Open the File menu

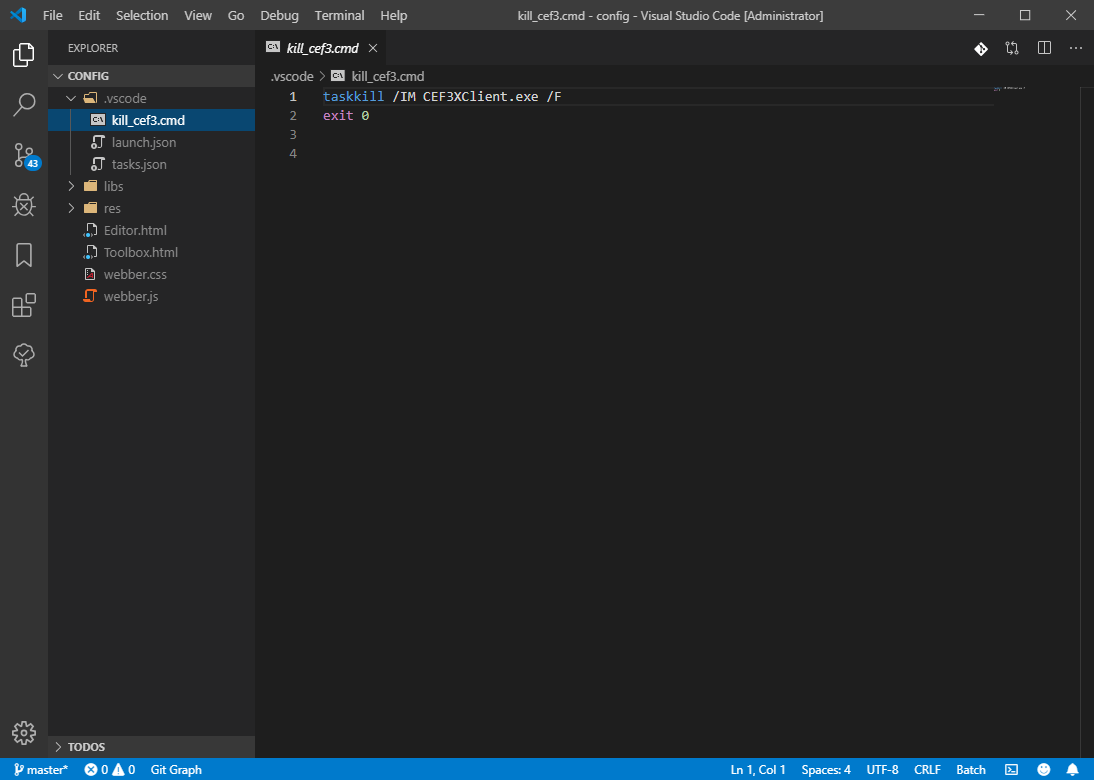pos(52,15)
